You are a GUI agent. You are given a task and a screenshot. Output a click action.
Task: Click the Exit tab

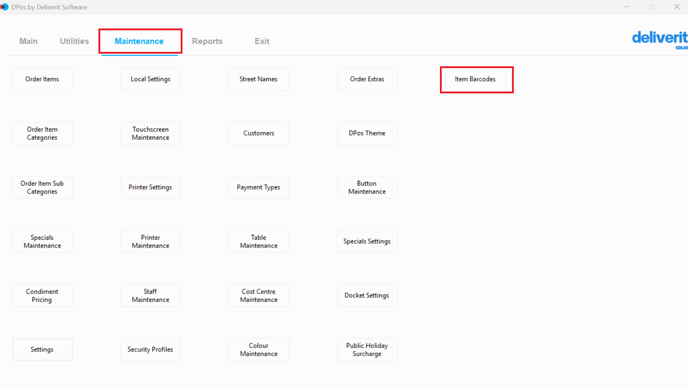coord(262,41)
